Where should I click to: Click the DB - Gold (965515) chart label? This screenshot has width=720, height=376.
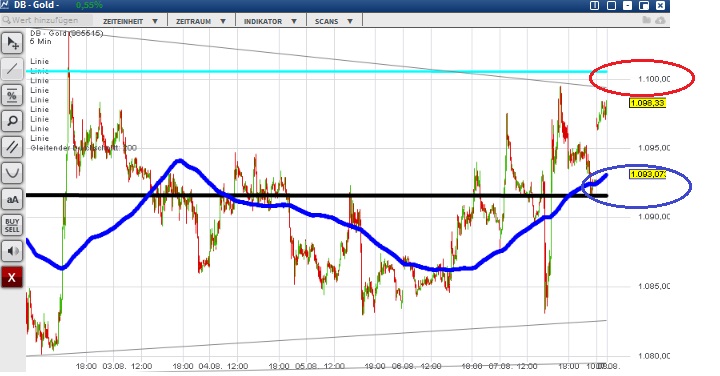pyautogui.click(x=67, y=34)
